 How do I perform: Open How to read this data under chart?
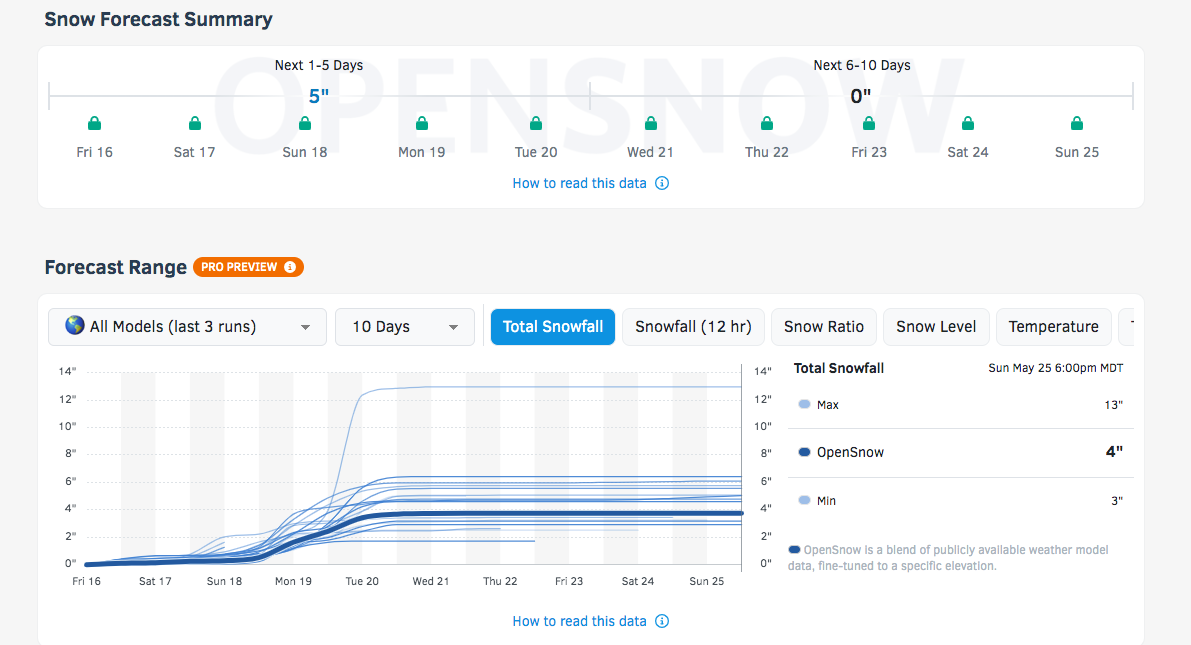[590, 621]
